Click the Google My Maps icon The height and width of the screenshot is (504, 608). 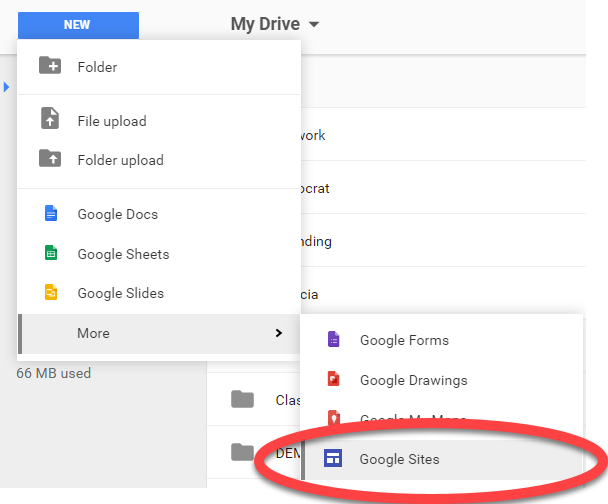pos(333,419)
